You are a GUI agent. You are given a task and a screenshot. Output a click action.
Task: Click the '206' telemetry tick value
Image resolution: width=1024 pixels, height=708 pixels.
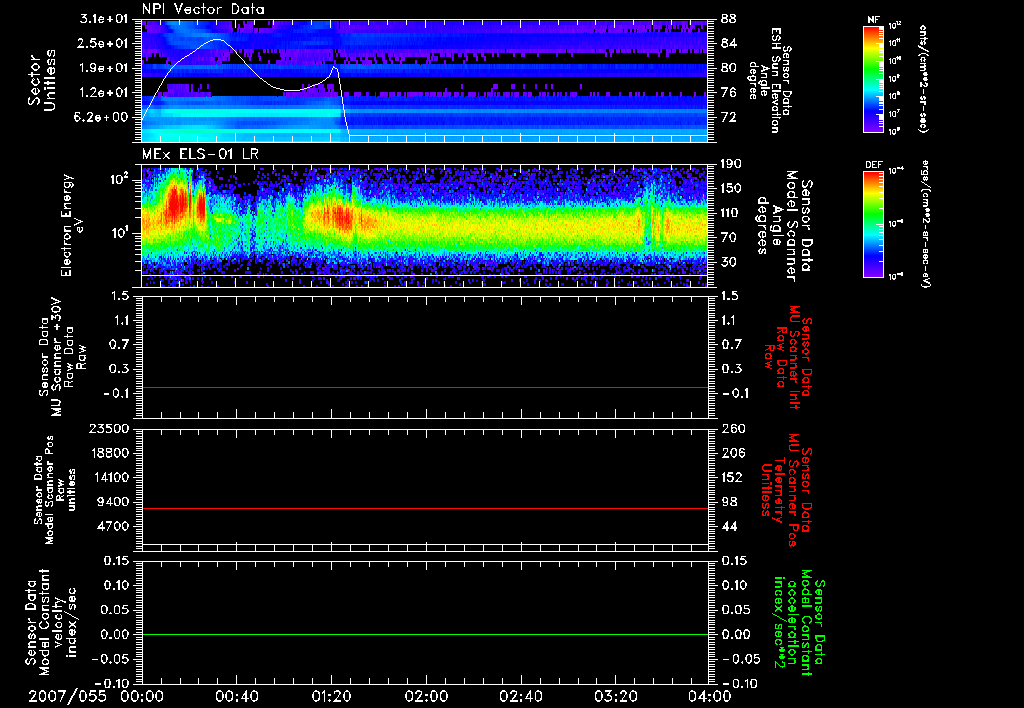tap(732, 453)
